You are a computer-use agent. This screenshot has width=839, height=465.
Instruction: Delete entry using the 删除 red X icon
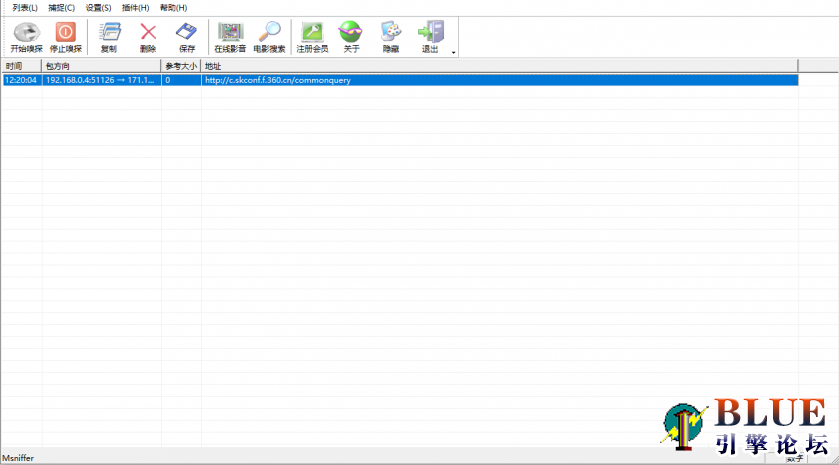pos(148,36)
